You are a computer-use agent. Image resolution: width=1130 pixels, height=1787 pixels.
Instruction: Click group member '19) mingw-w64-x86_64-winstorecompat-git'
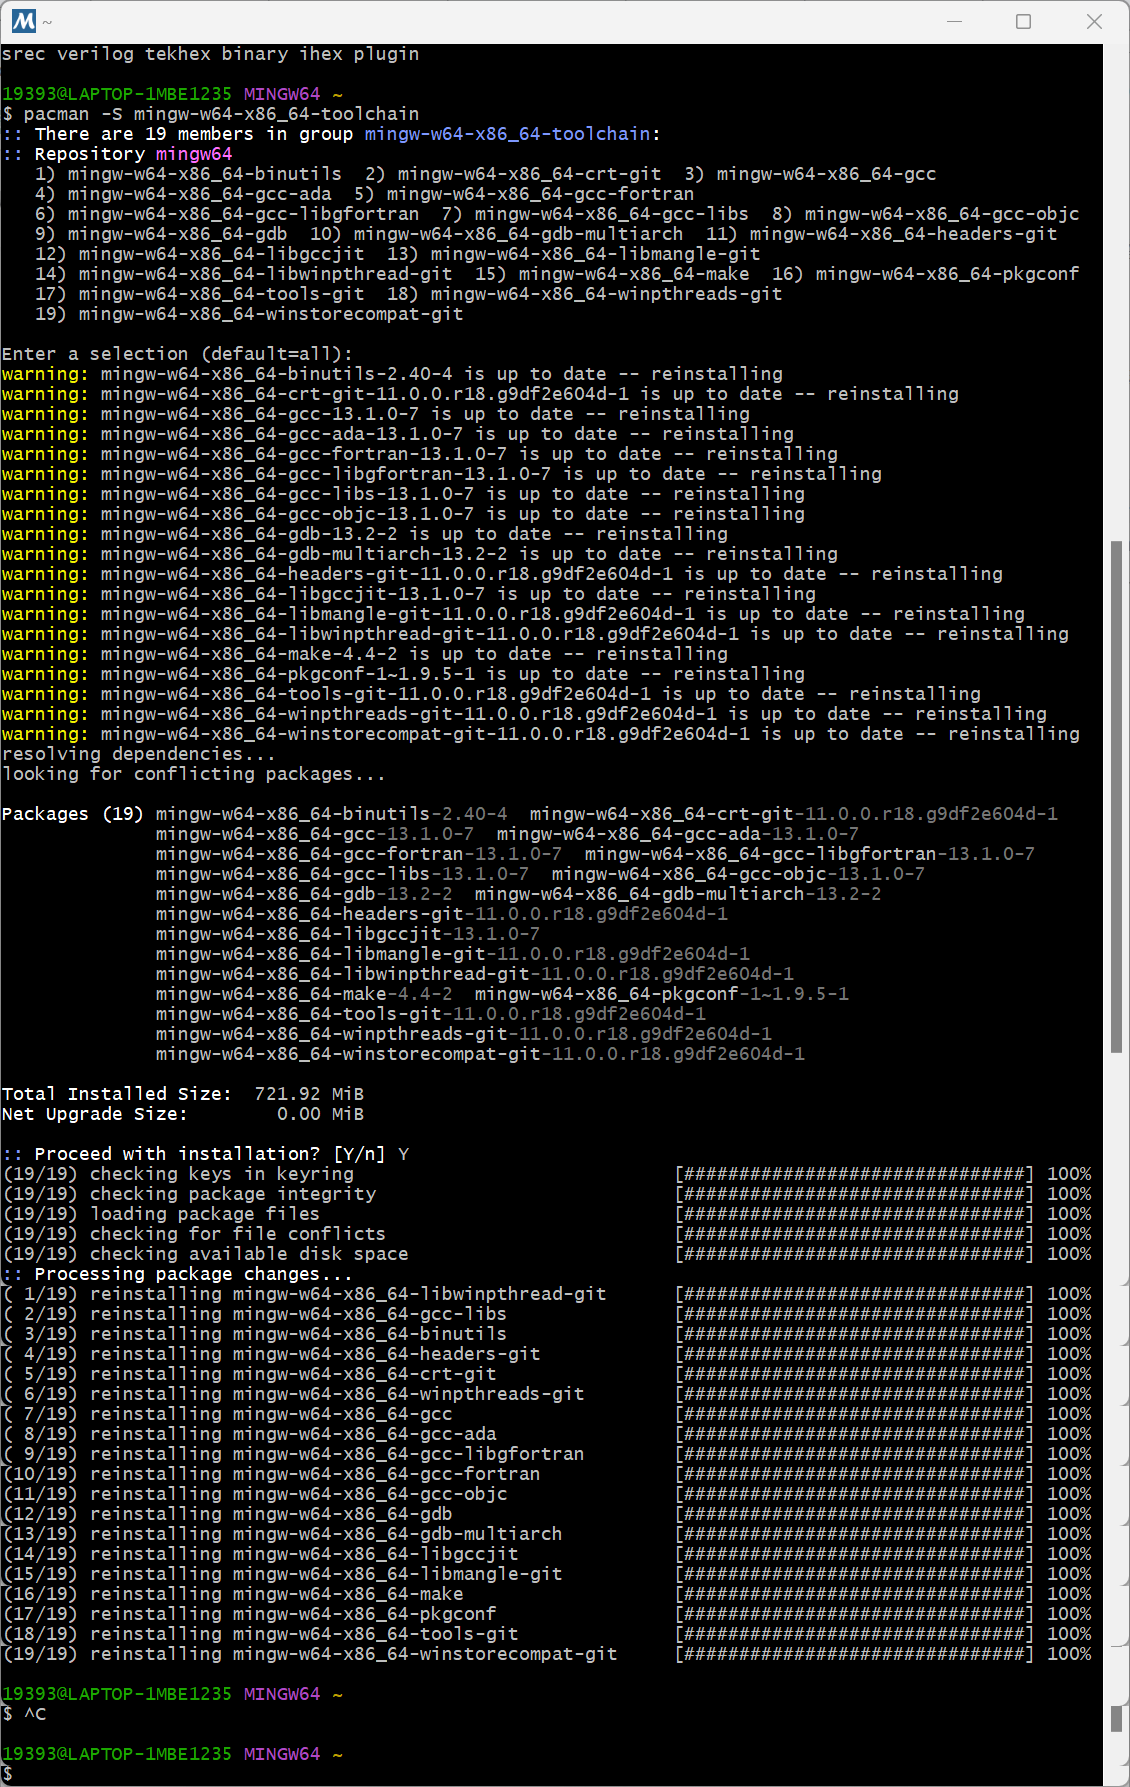[x=249, y=314]
